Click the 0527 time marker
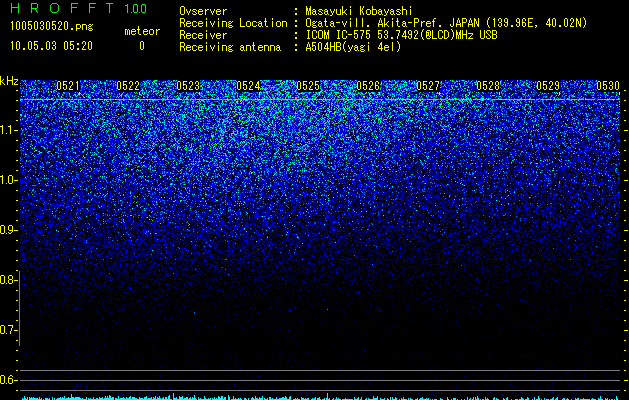Image resolution: width=629 pixels, height=400 pixels. (428, 86)
